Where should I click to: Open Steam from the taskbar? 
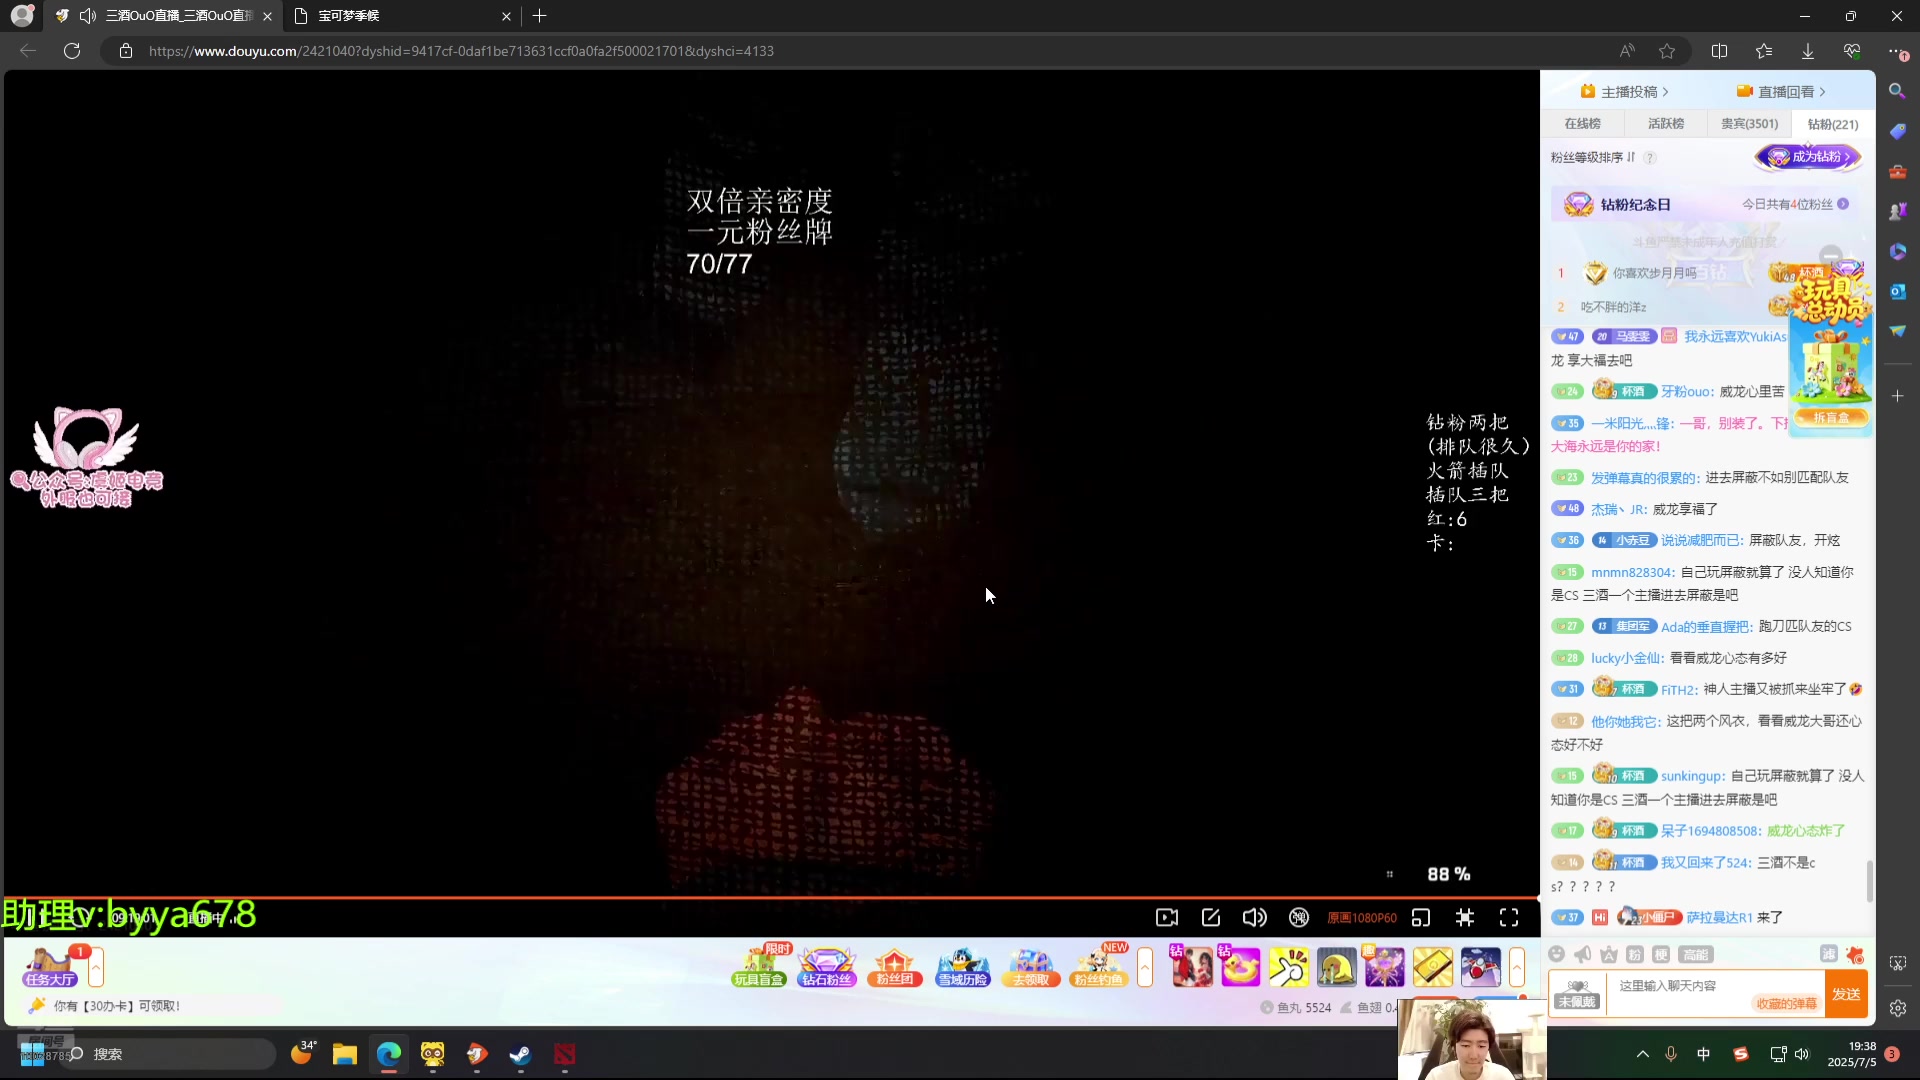(x=520, y=1054)
